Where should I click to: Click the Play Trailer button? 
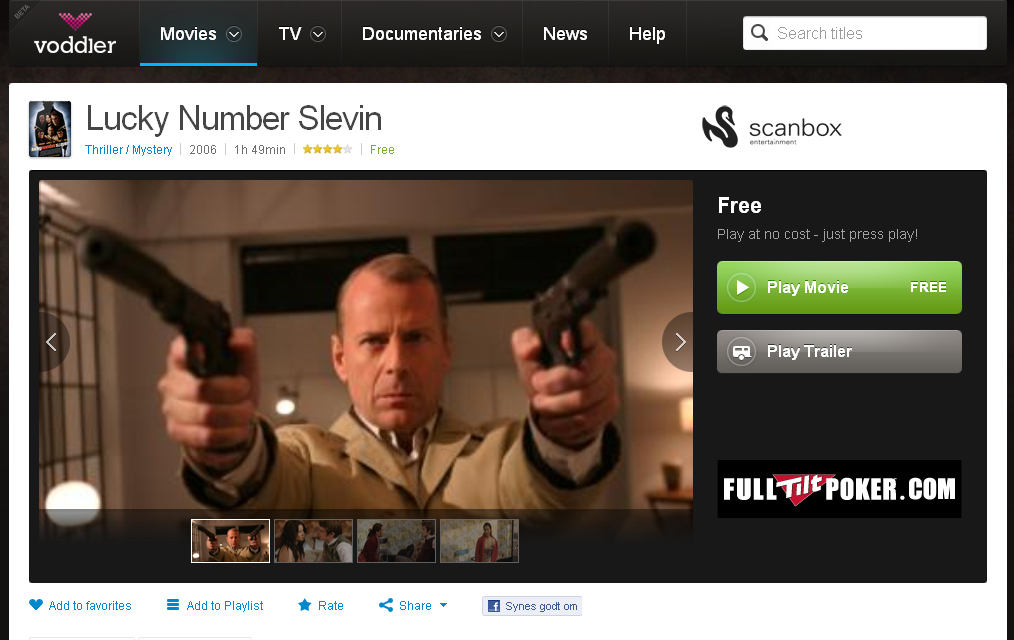[839, 352]
